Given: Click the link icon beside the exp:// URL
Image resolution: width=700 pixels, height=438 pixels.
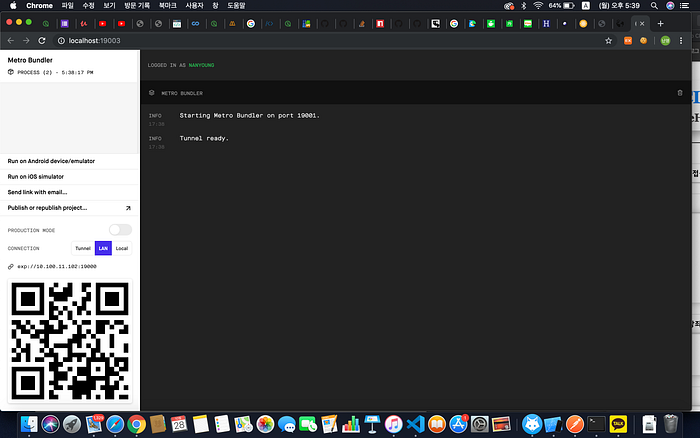Looking at the screenshot, I should click(x=11, y=267).
